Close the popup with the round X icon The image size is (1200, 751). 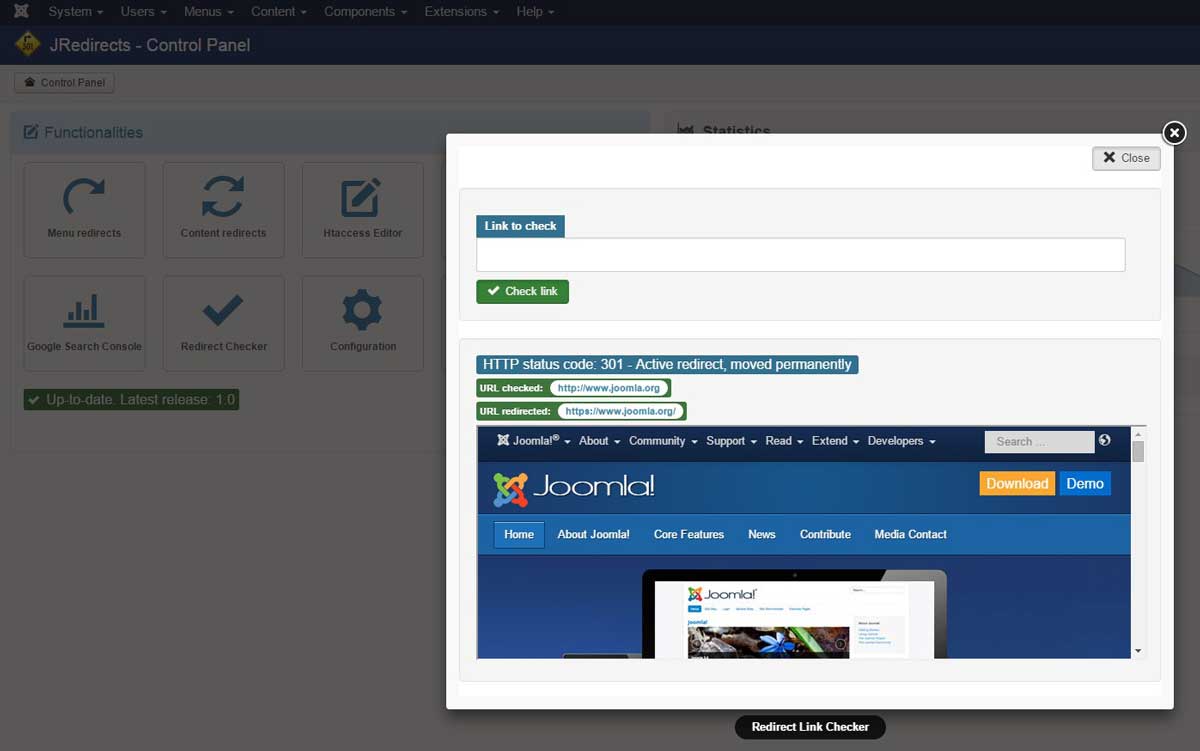(1174, 132)
